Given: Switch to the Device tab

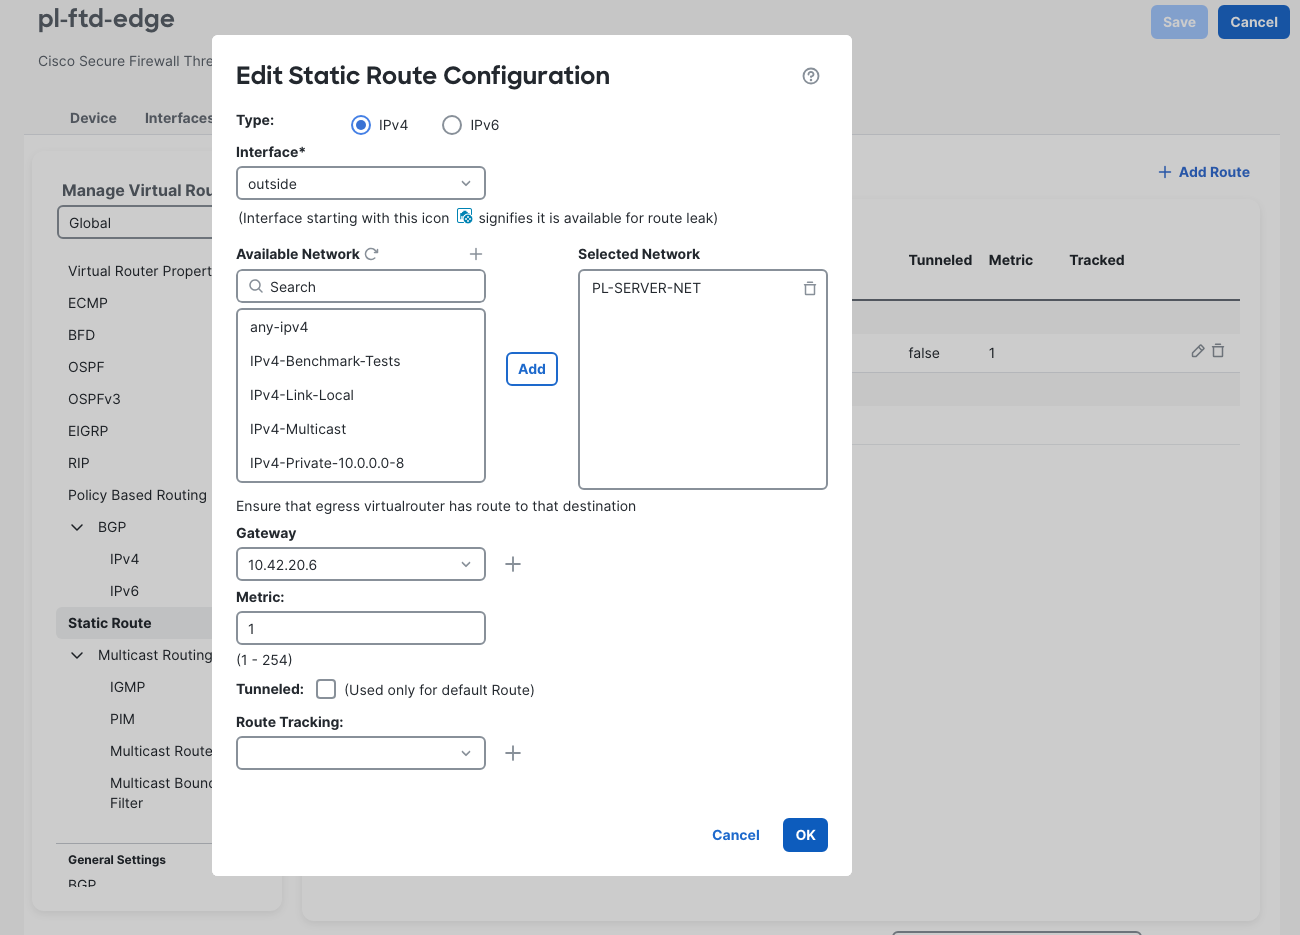Looking at the screenshot, I should coord(93,118).
